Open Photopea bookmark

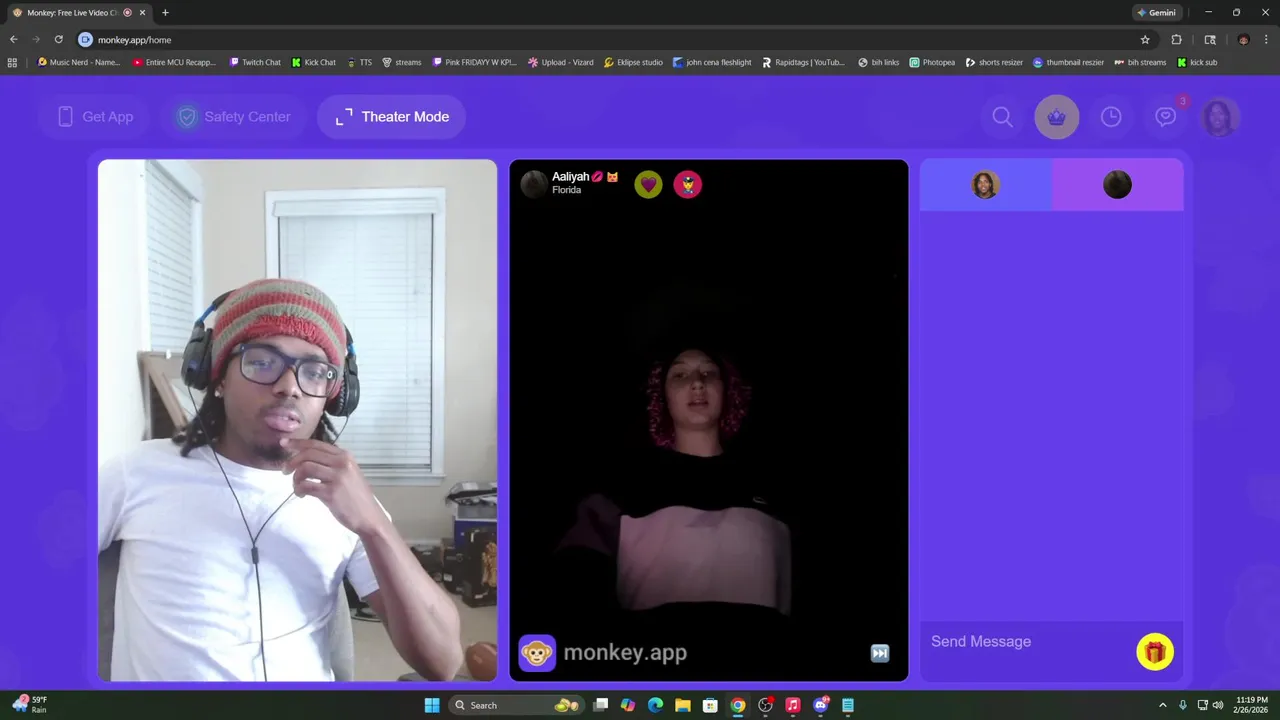[x=932, y=62]
